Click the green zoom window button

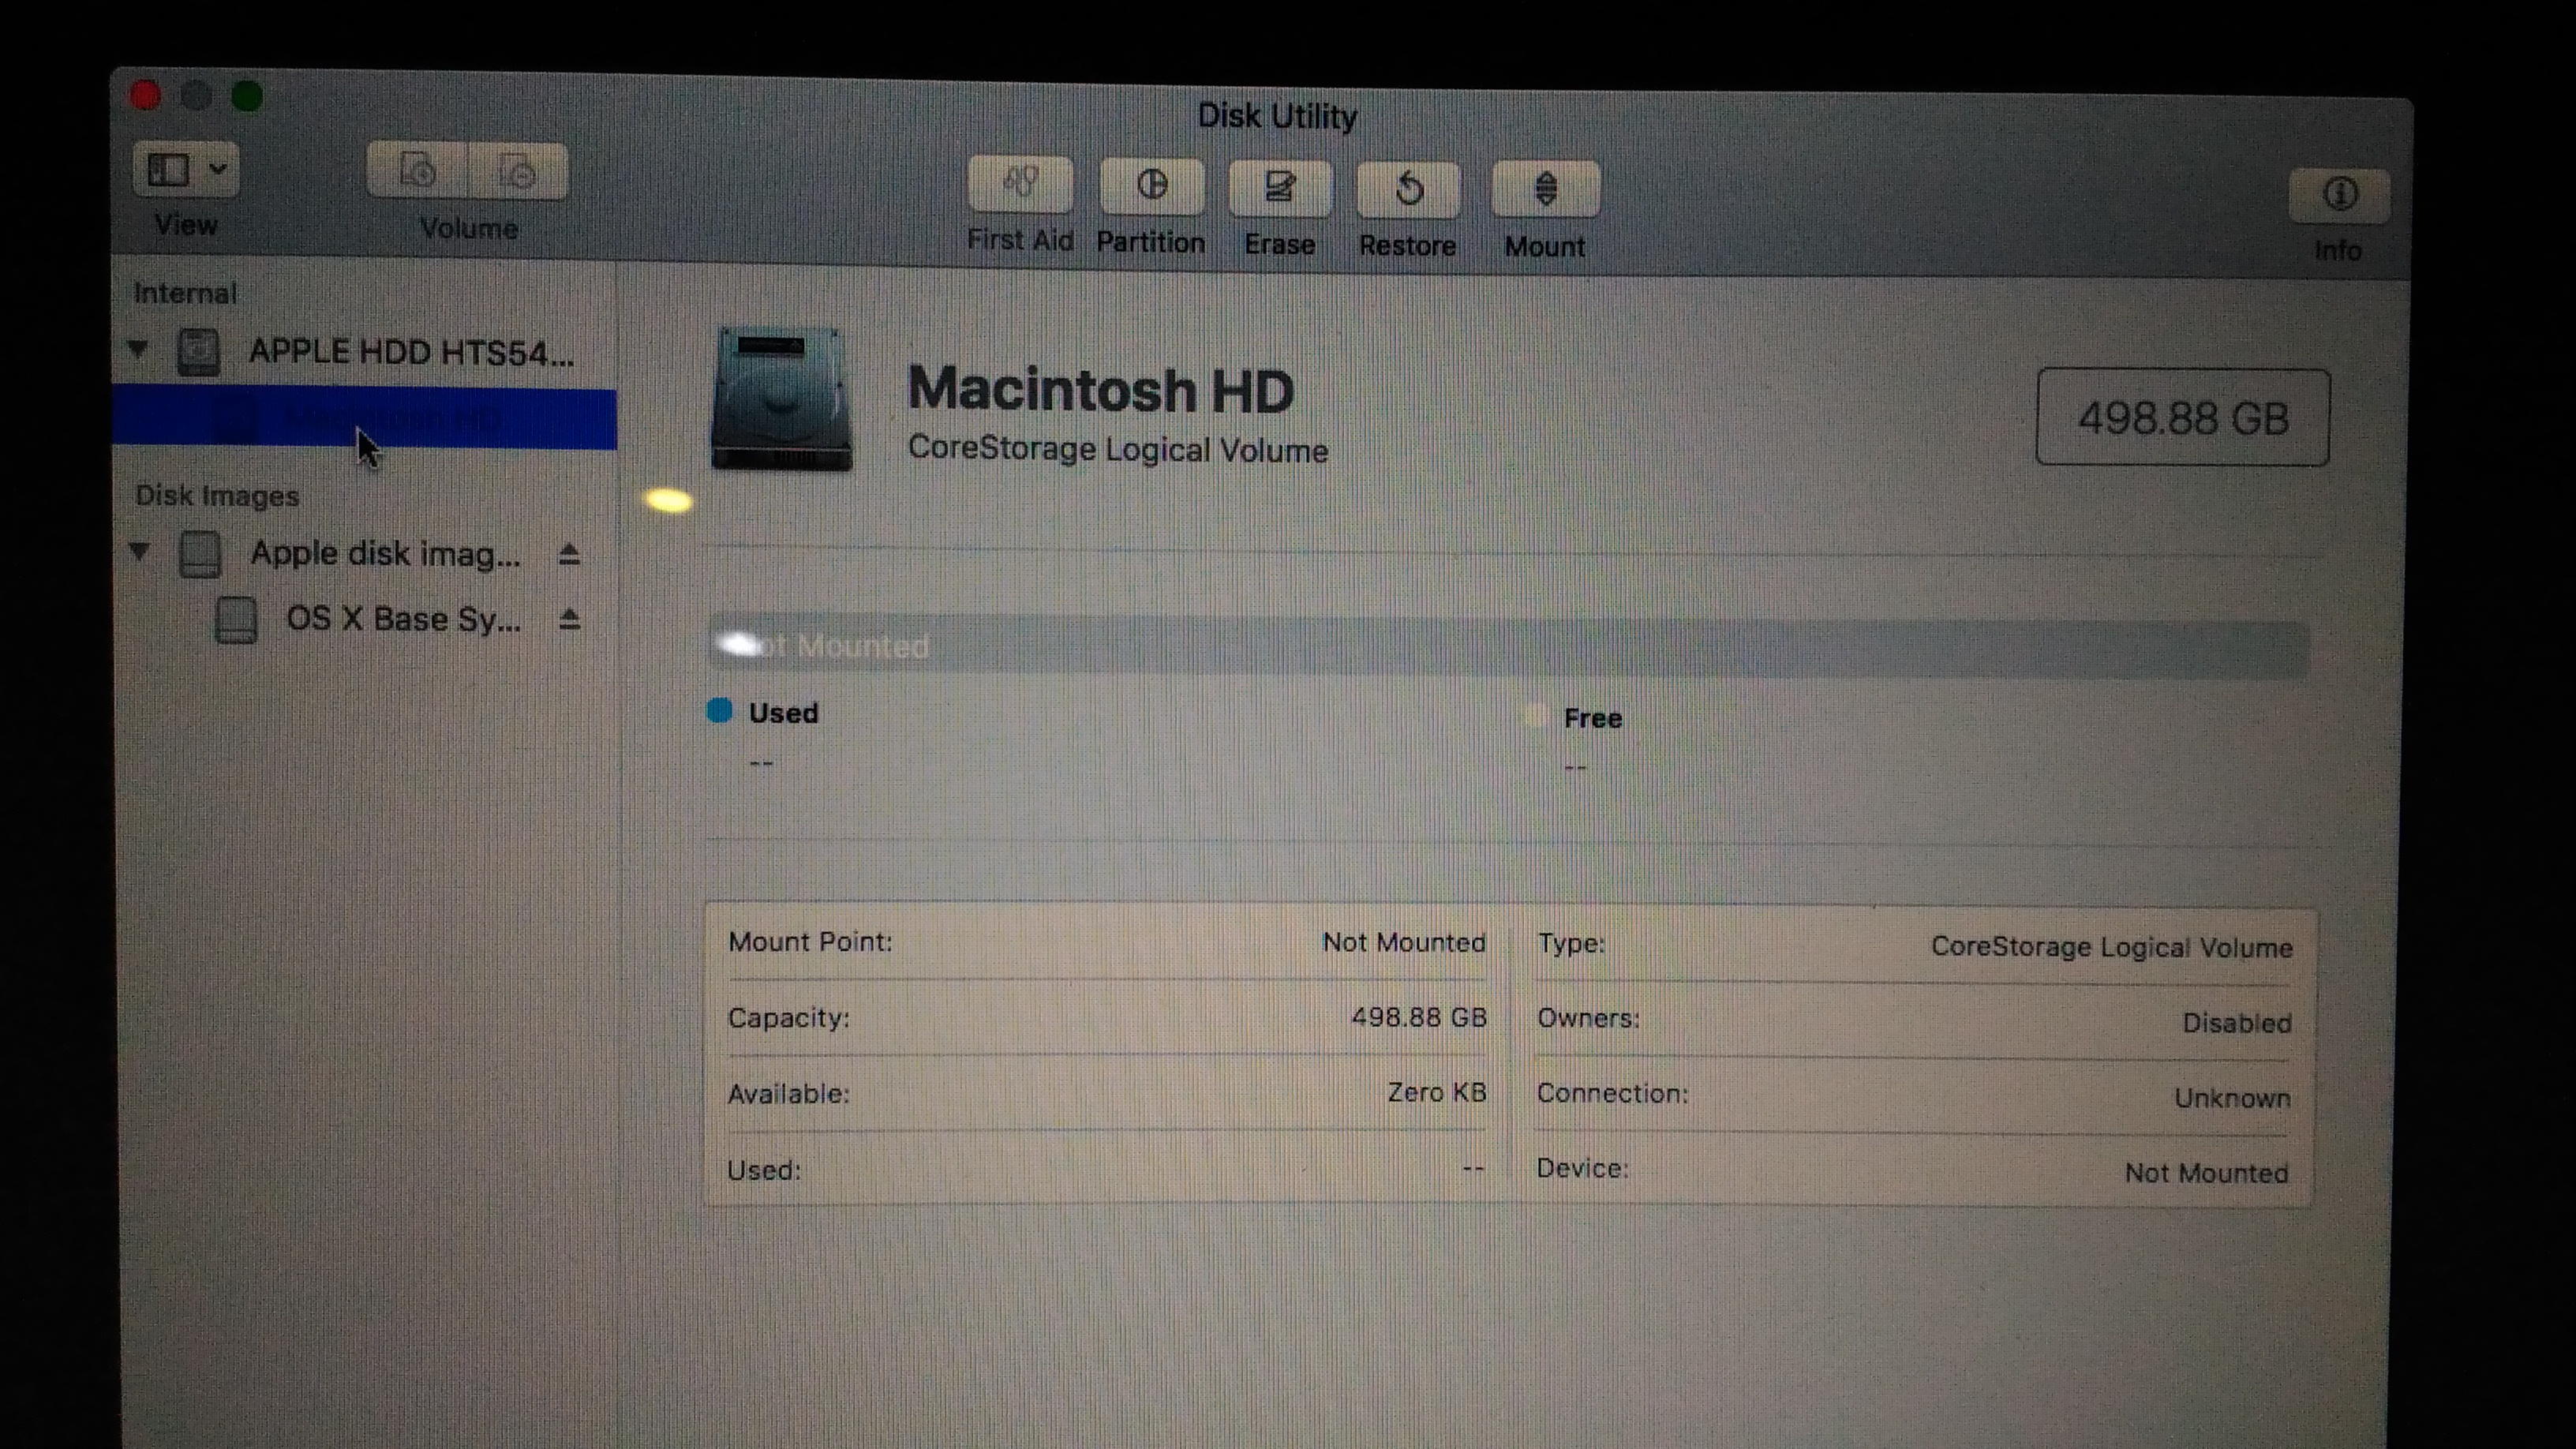248,96
